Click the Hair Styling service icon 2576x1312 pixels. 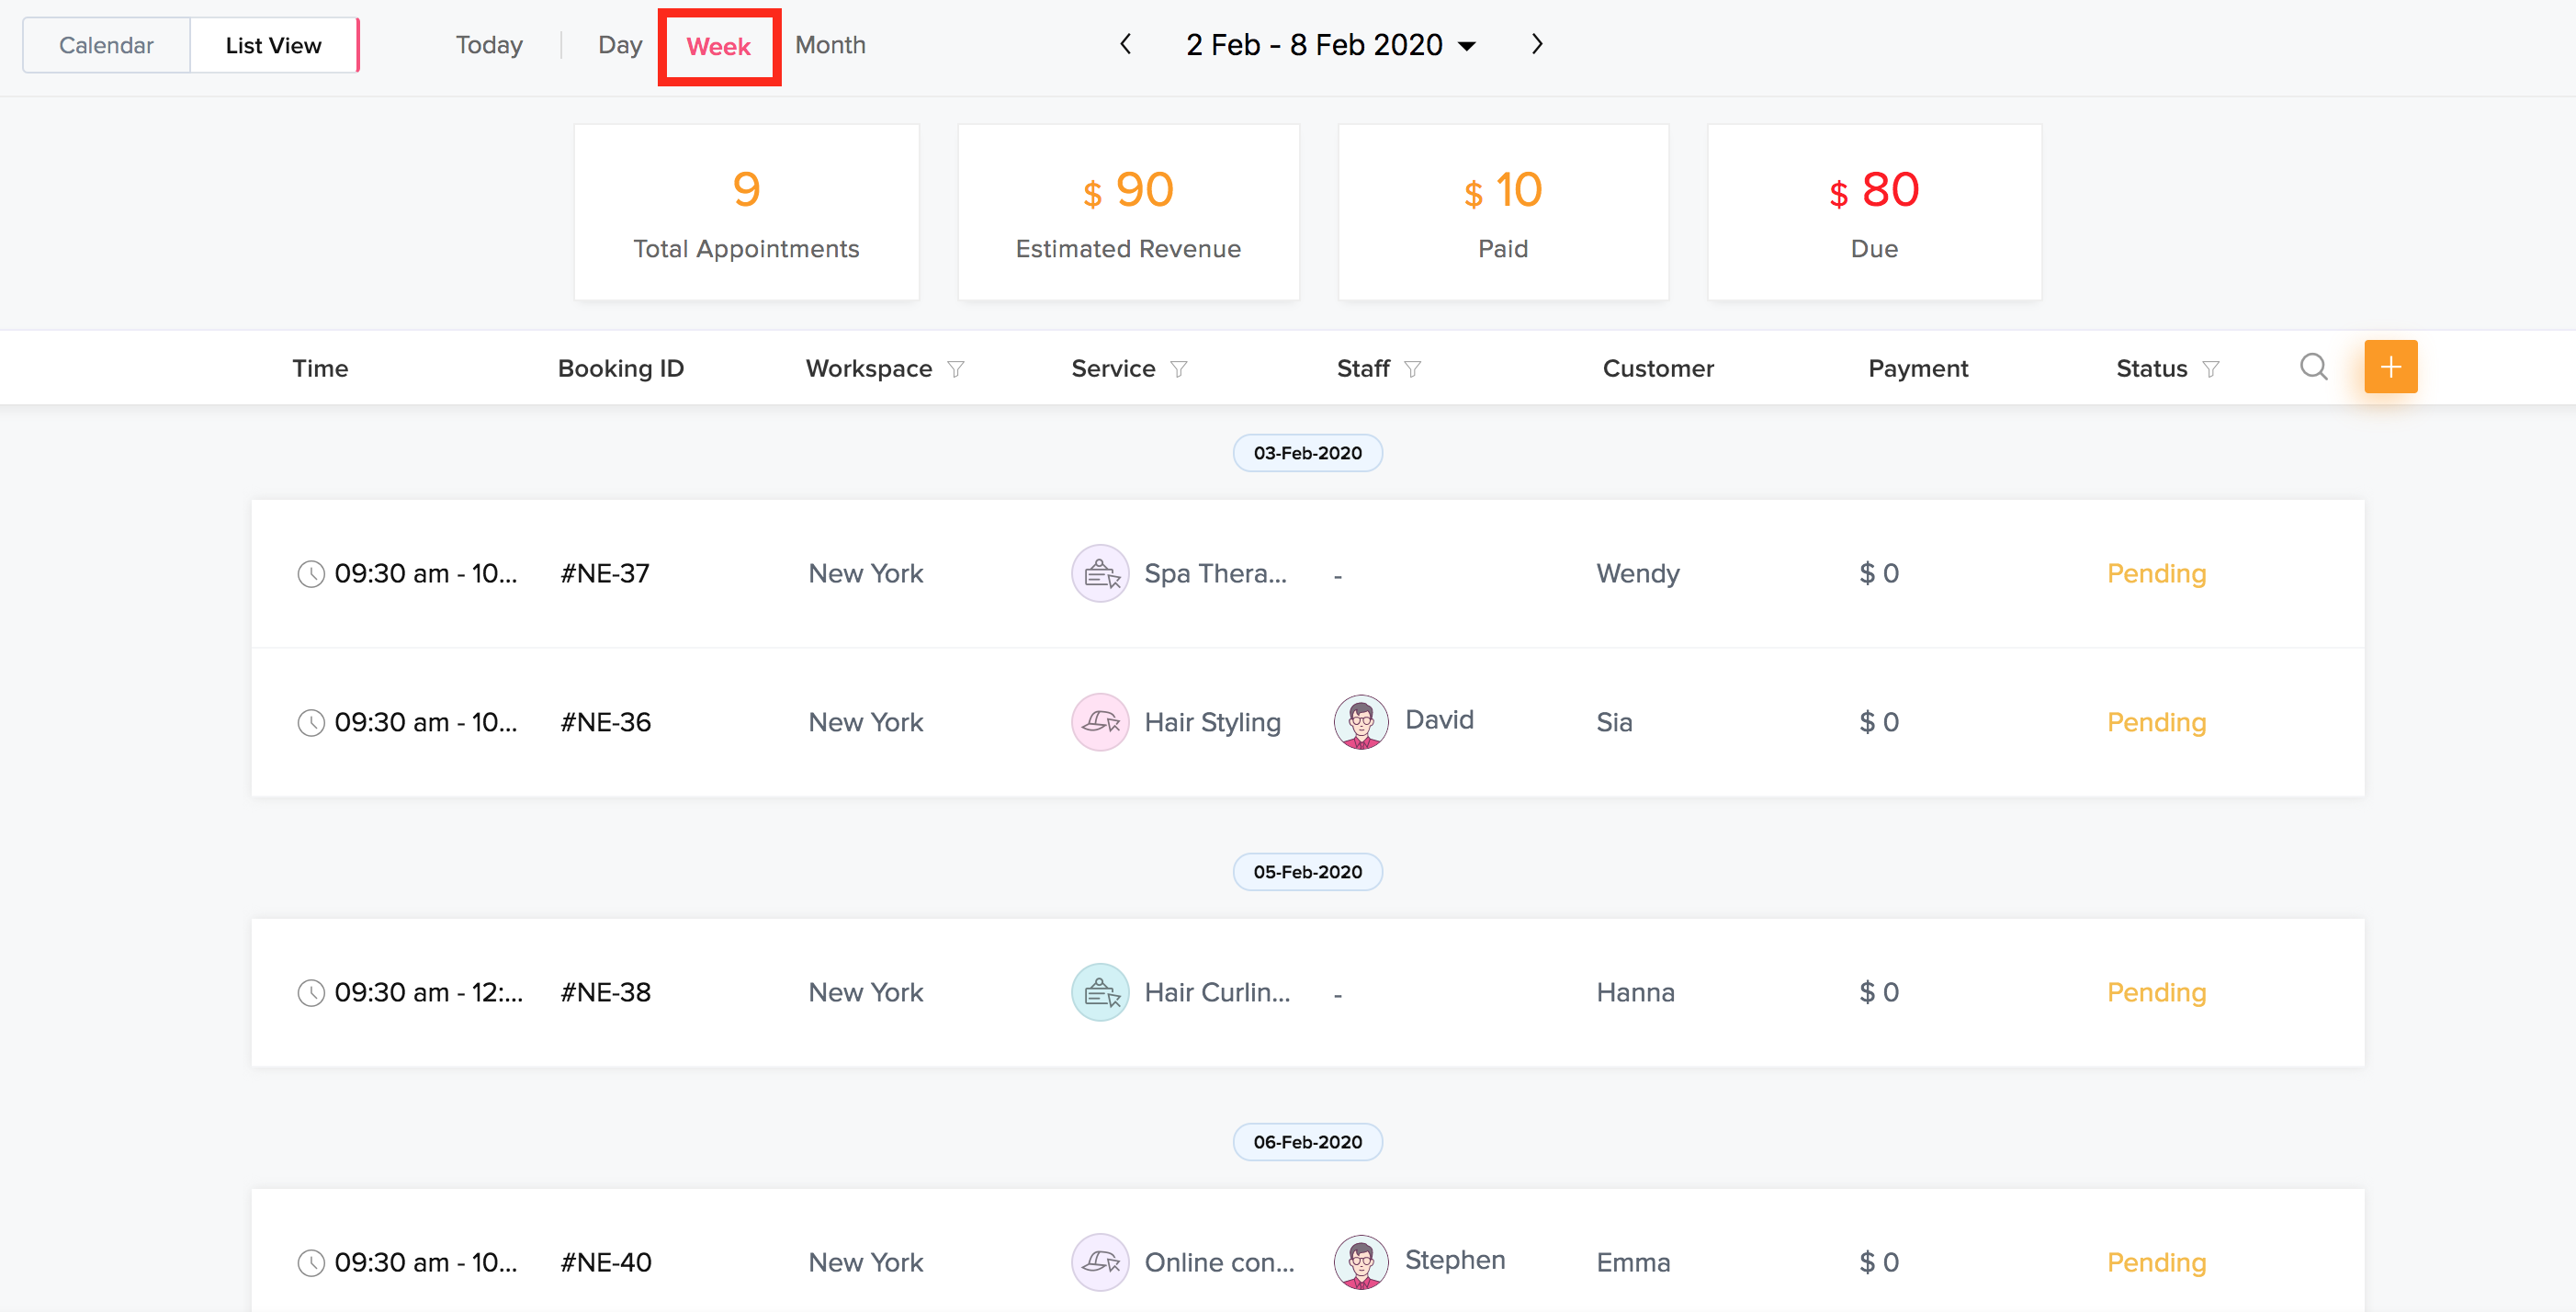(x=1100, y=722)
